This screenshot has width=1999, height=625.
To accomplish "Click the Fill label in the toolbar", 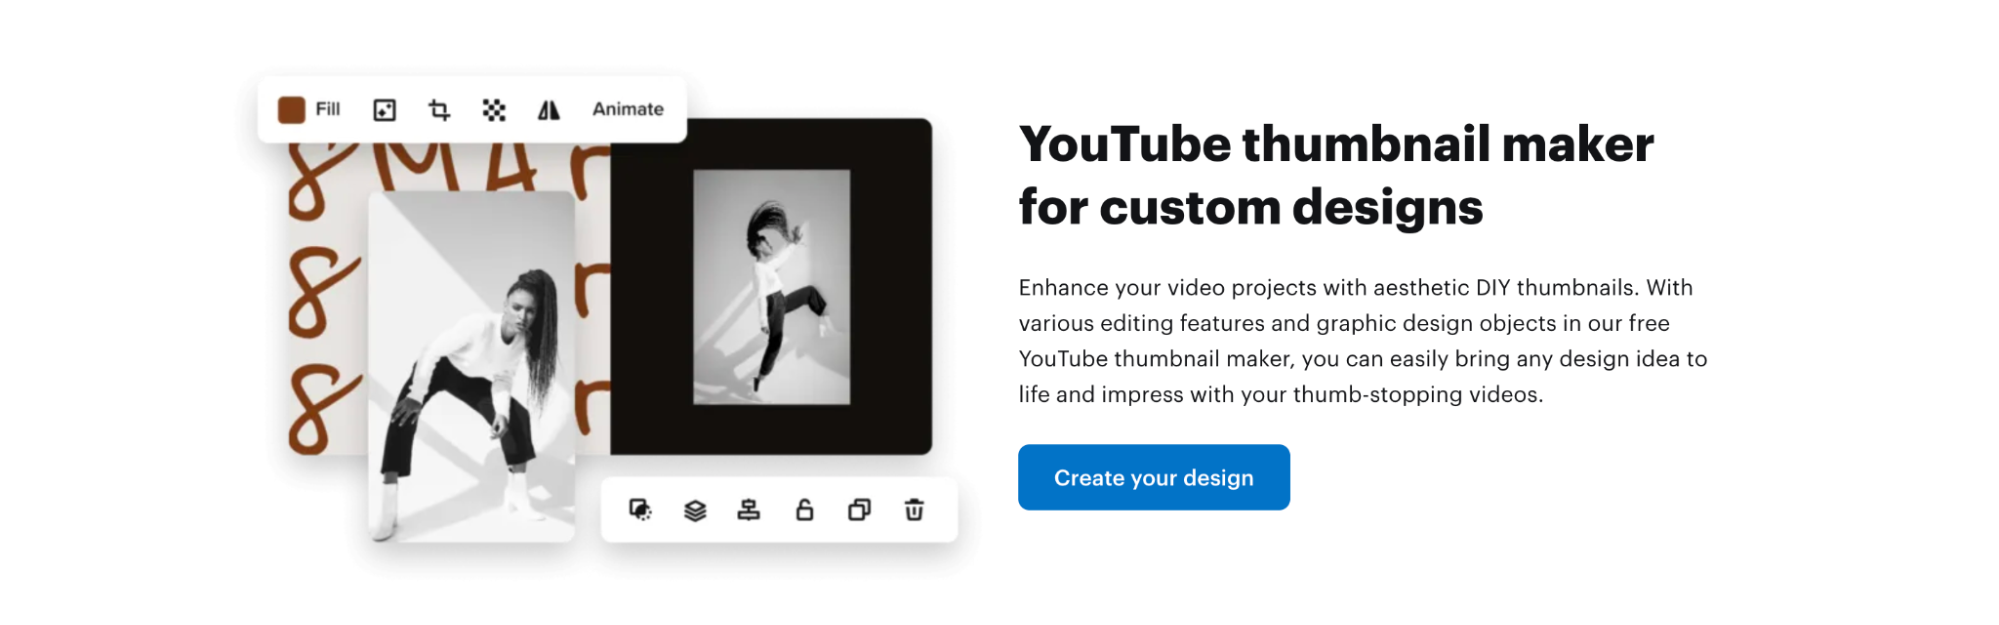I will click(328, 109).
